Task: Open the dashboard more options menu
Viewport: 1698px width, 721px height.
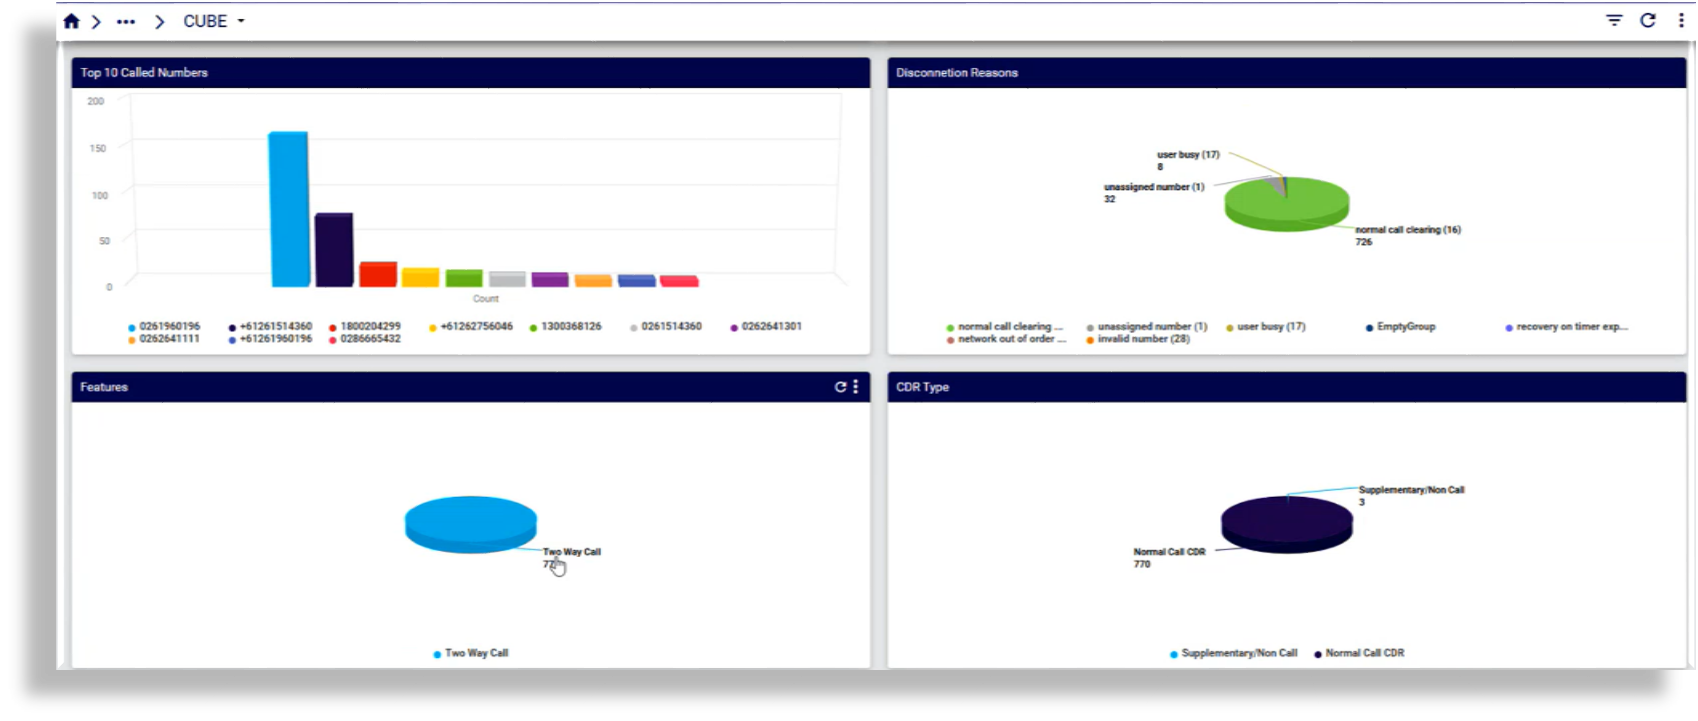Action: click(1681, 20)
